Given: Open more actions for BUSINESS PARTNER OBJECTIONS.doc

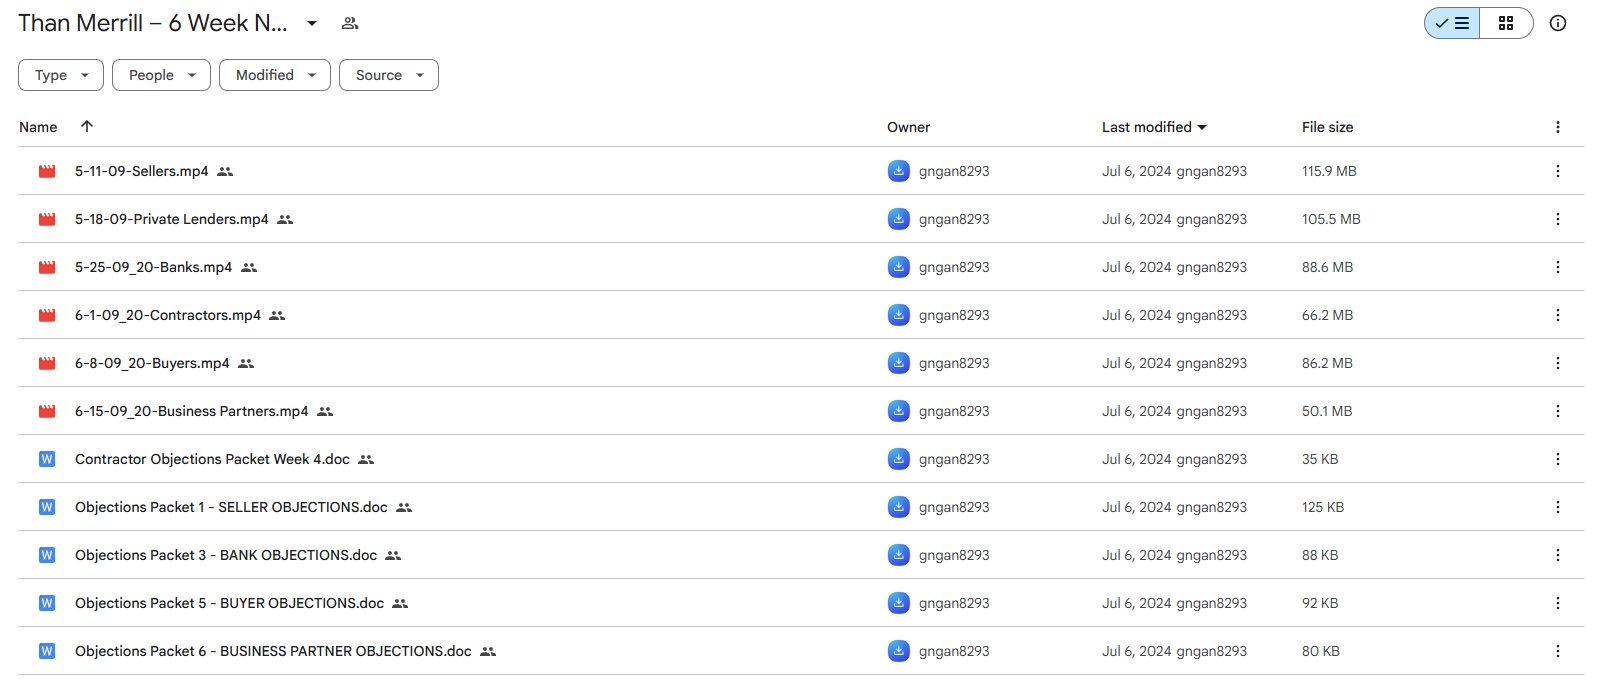Looking at the screenshot, I should click(x=1557, y=651).
